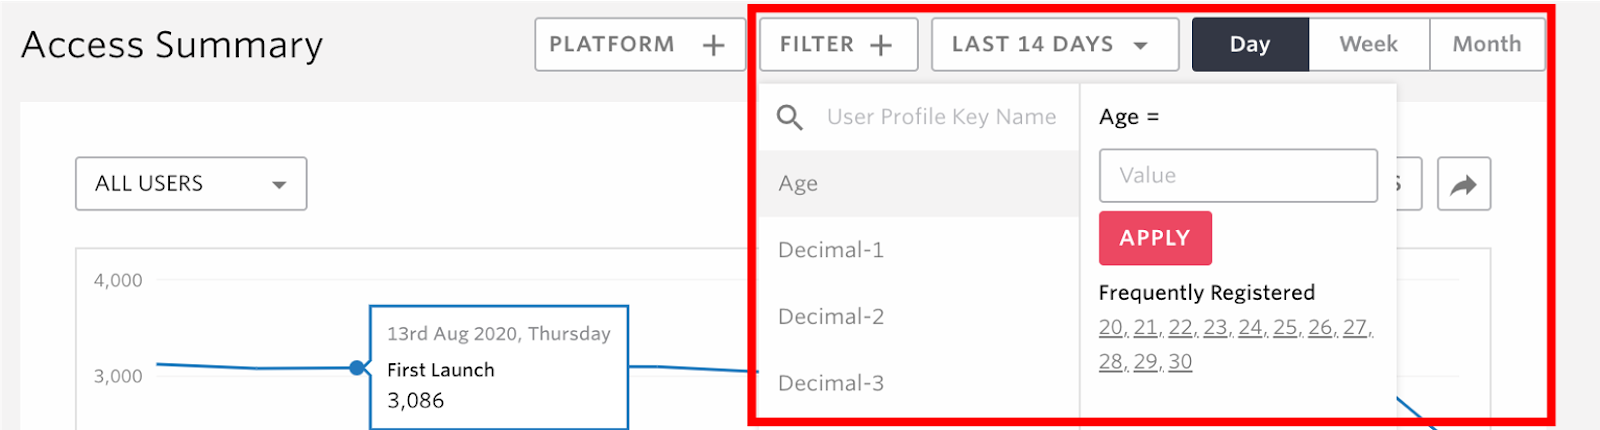Click the share arrow icon
The width and height of the screenshot is (1600, 430).
pos(1463,184)
